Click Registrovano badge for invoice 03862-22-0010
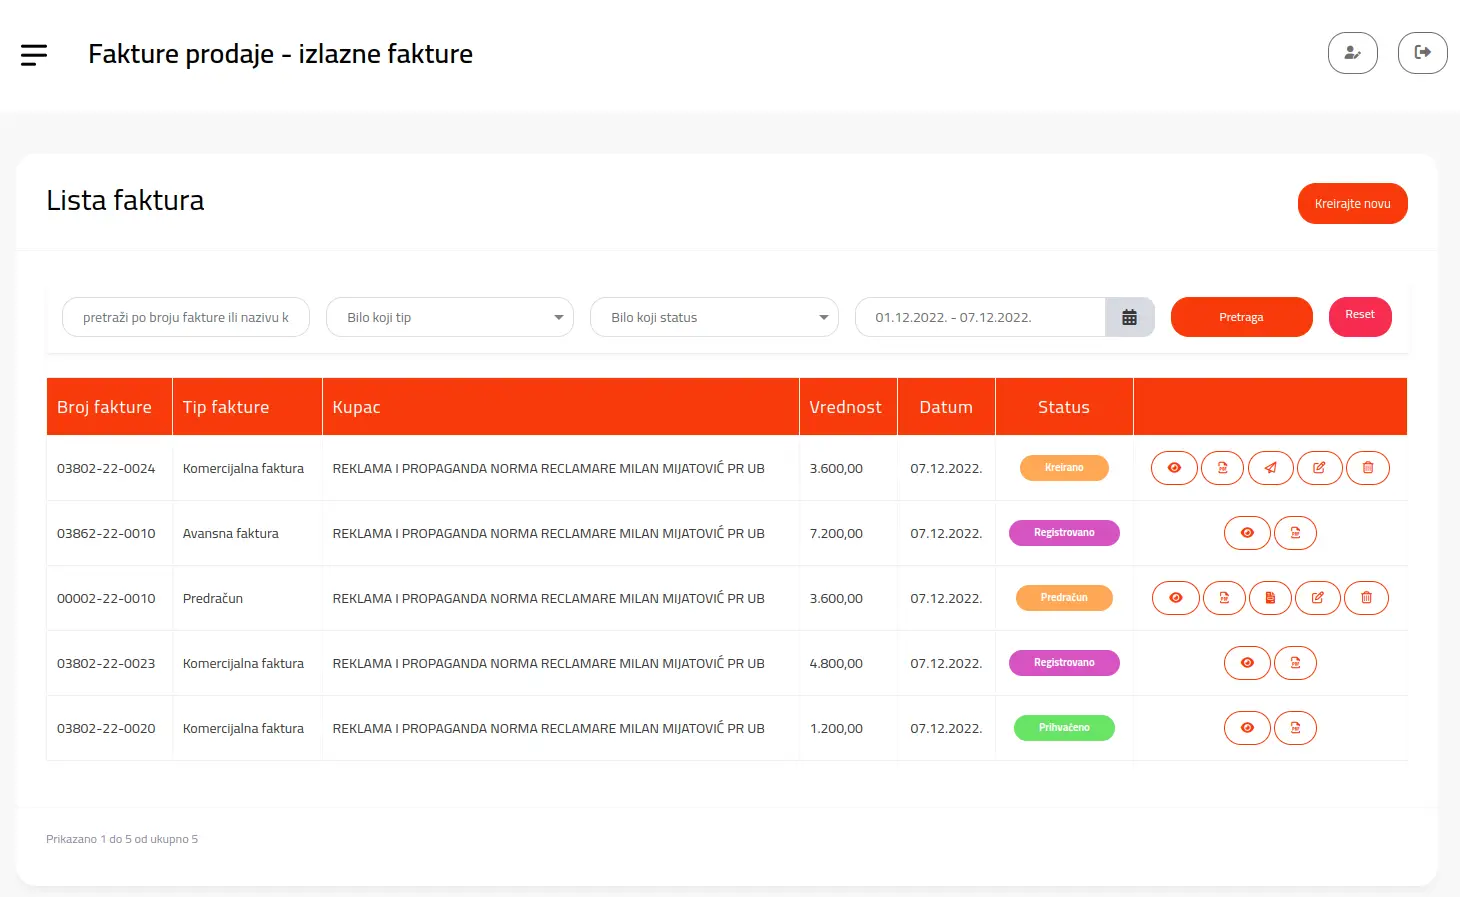This screenshot has width=1460, height=897. point(1064,533)
